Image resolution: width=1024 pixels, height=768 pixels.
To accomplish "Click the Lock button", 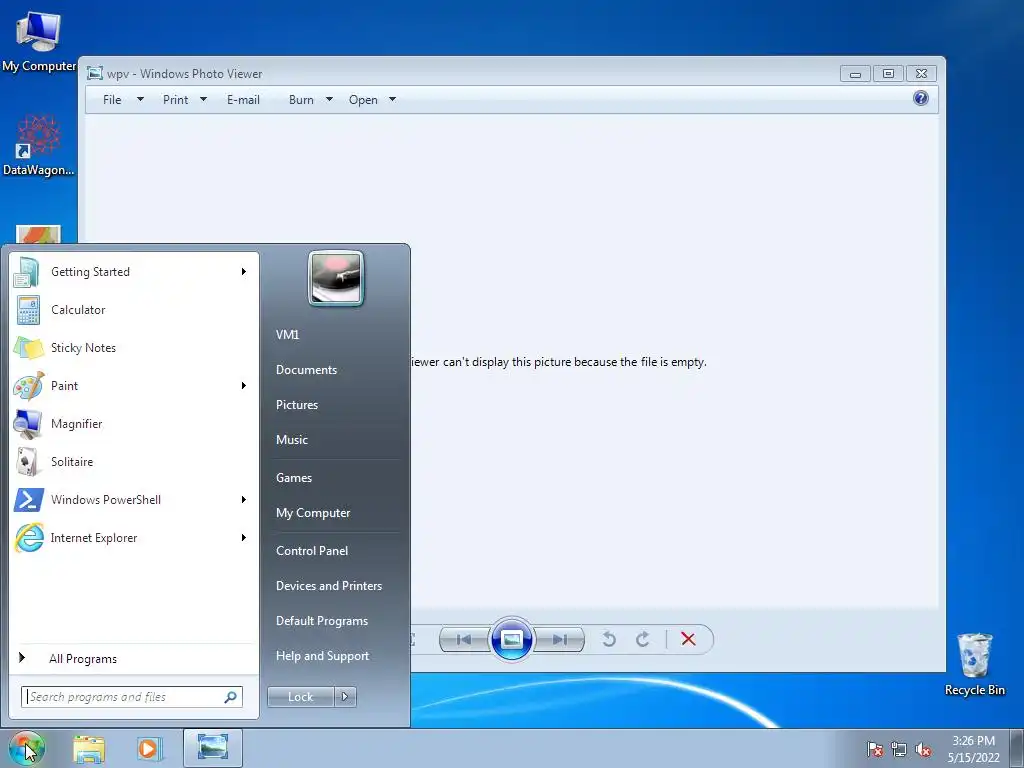I will point(301,697).
